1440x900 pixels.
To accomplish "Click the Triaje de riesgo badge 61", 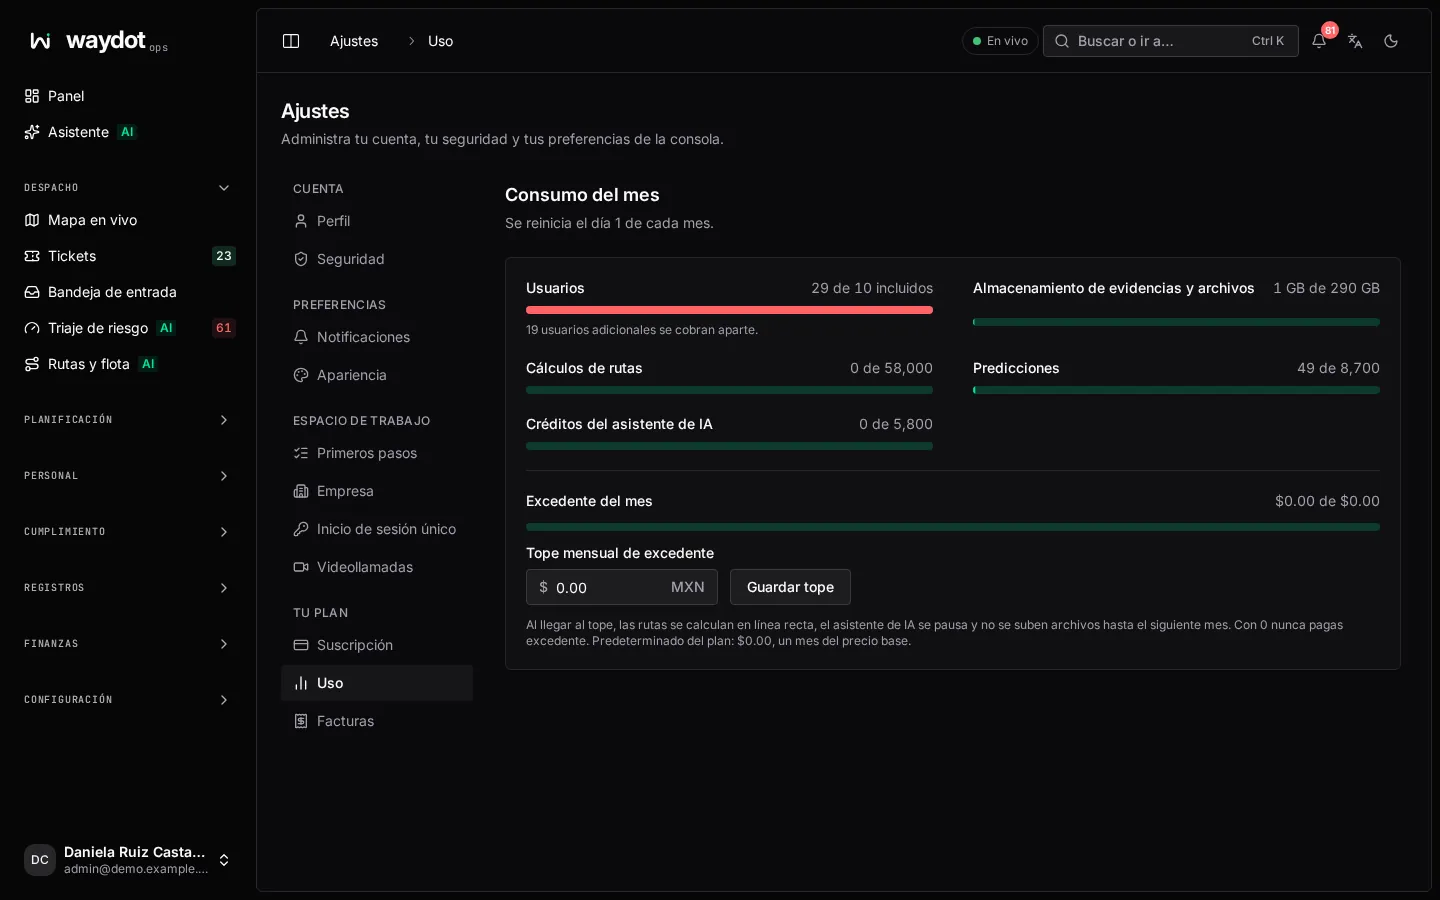I will click(x=224, y=328).
